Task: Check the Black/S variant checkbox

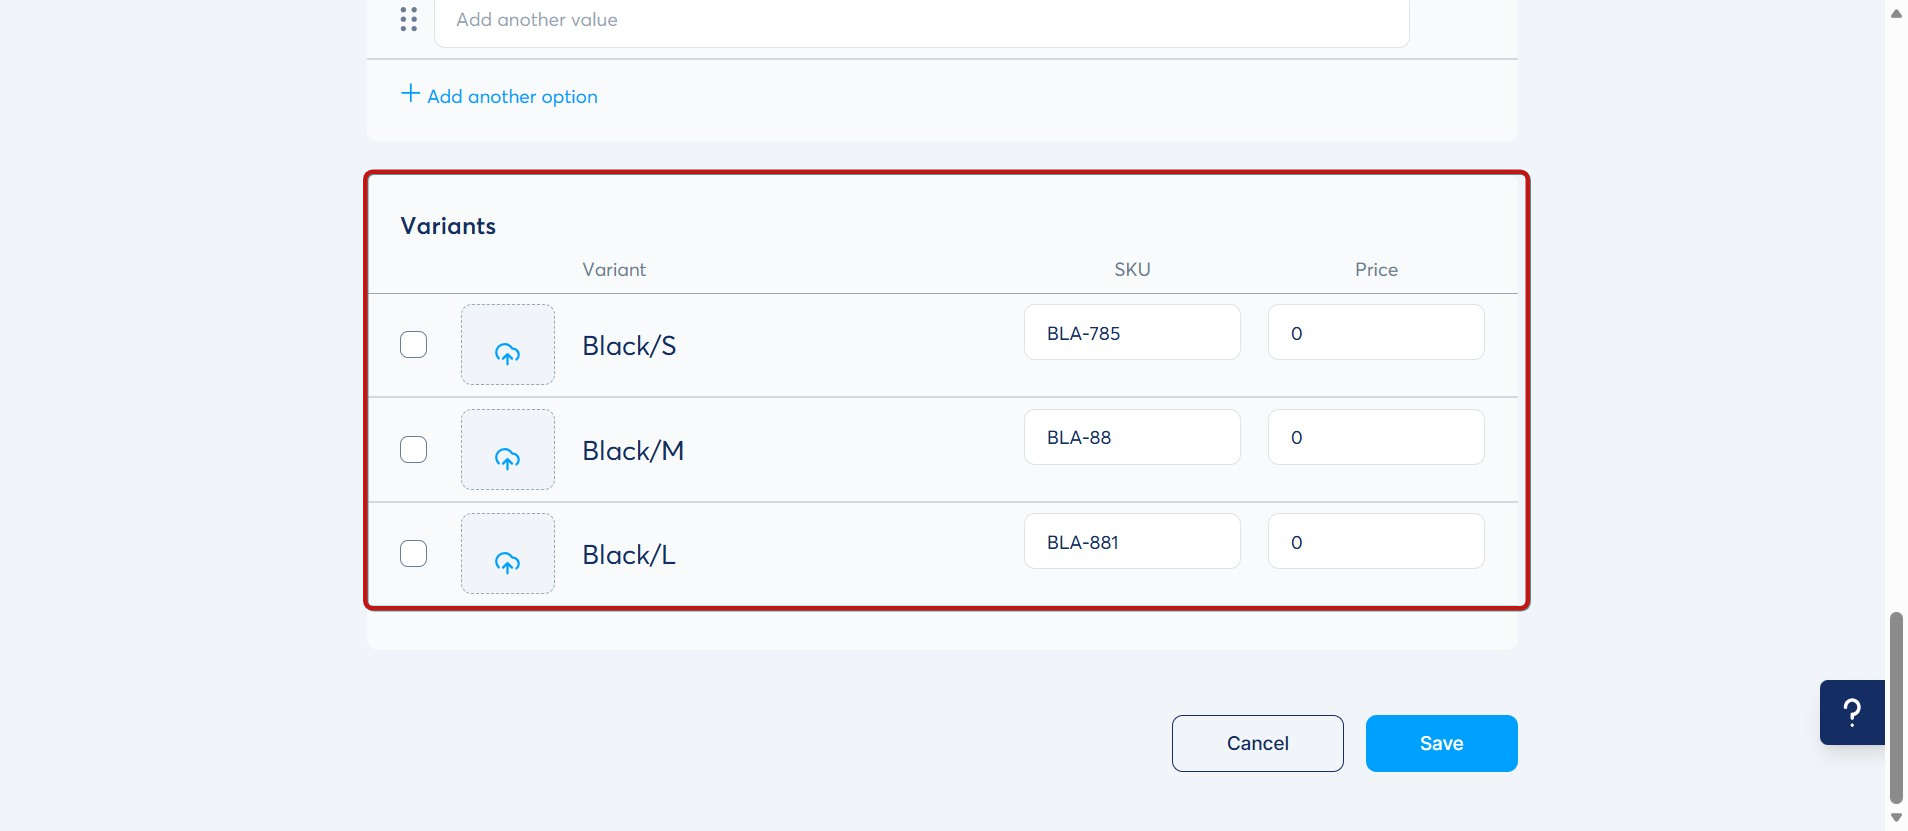Action: click(414, 345)
